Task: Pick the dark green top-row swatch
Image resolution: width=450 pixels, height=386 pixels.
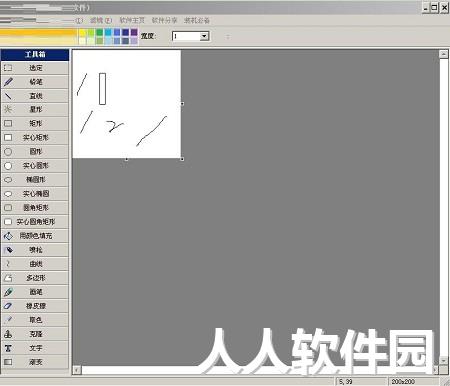Action: click(99, 32)
